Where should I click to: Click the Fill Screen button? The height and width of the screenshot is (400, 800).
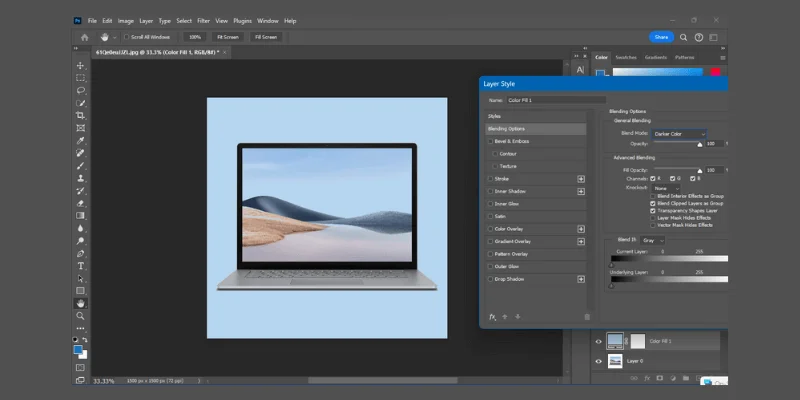[x=266, y=37]
